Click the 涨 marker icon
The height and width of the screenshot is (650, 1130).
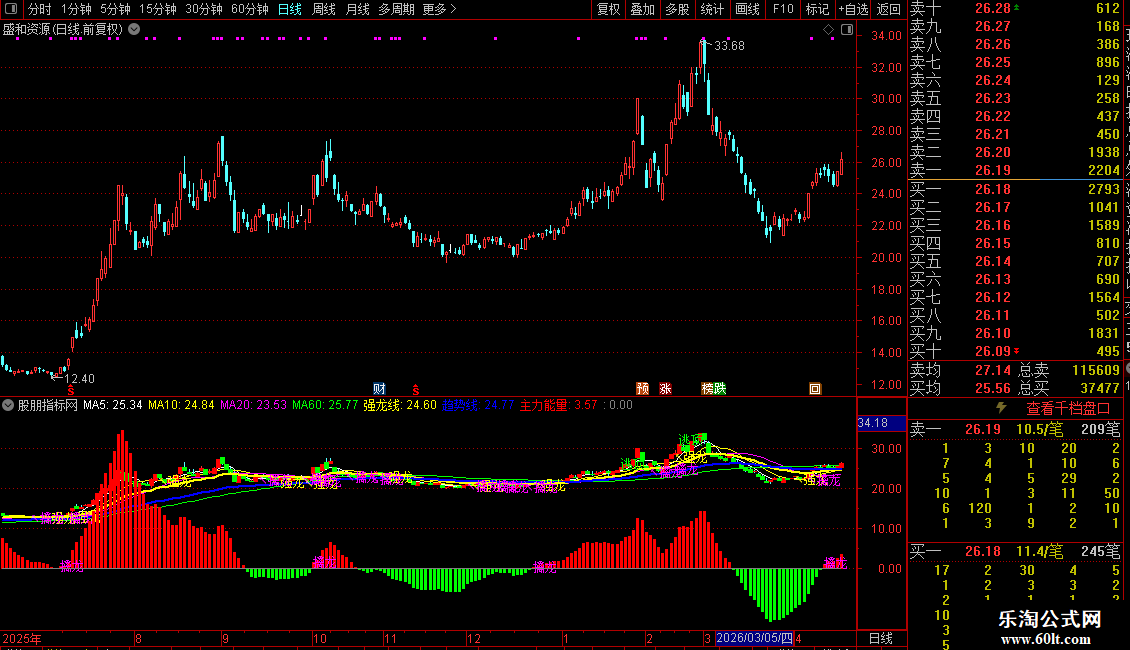point(665,388)
